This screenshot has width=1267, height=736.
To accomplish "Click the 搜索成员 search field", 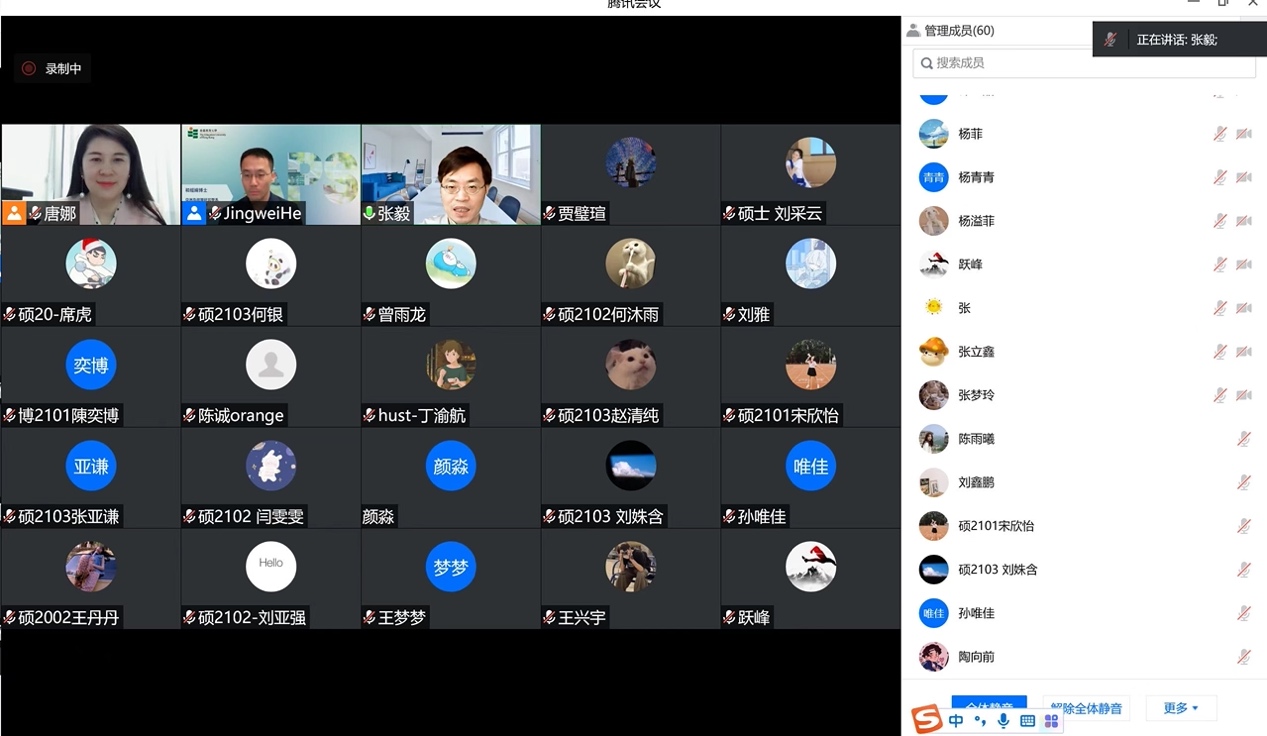I will (x=1084, y=63).
